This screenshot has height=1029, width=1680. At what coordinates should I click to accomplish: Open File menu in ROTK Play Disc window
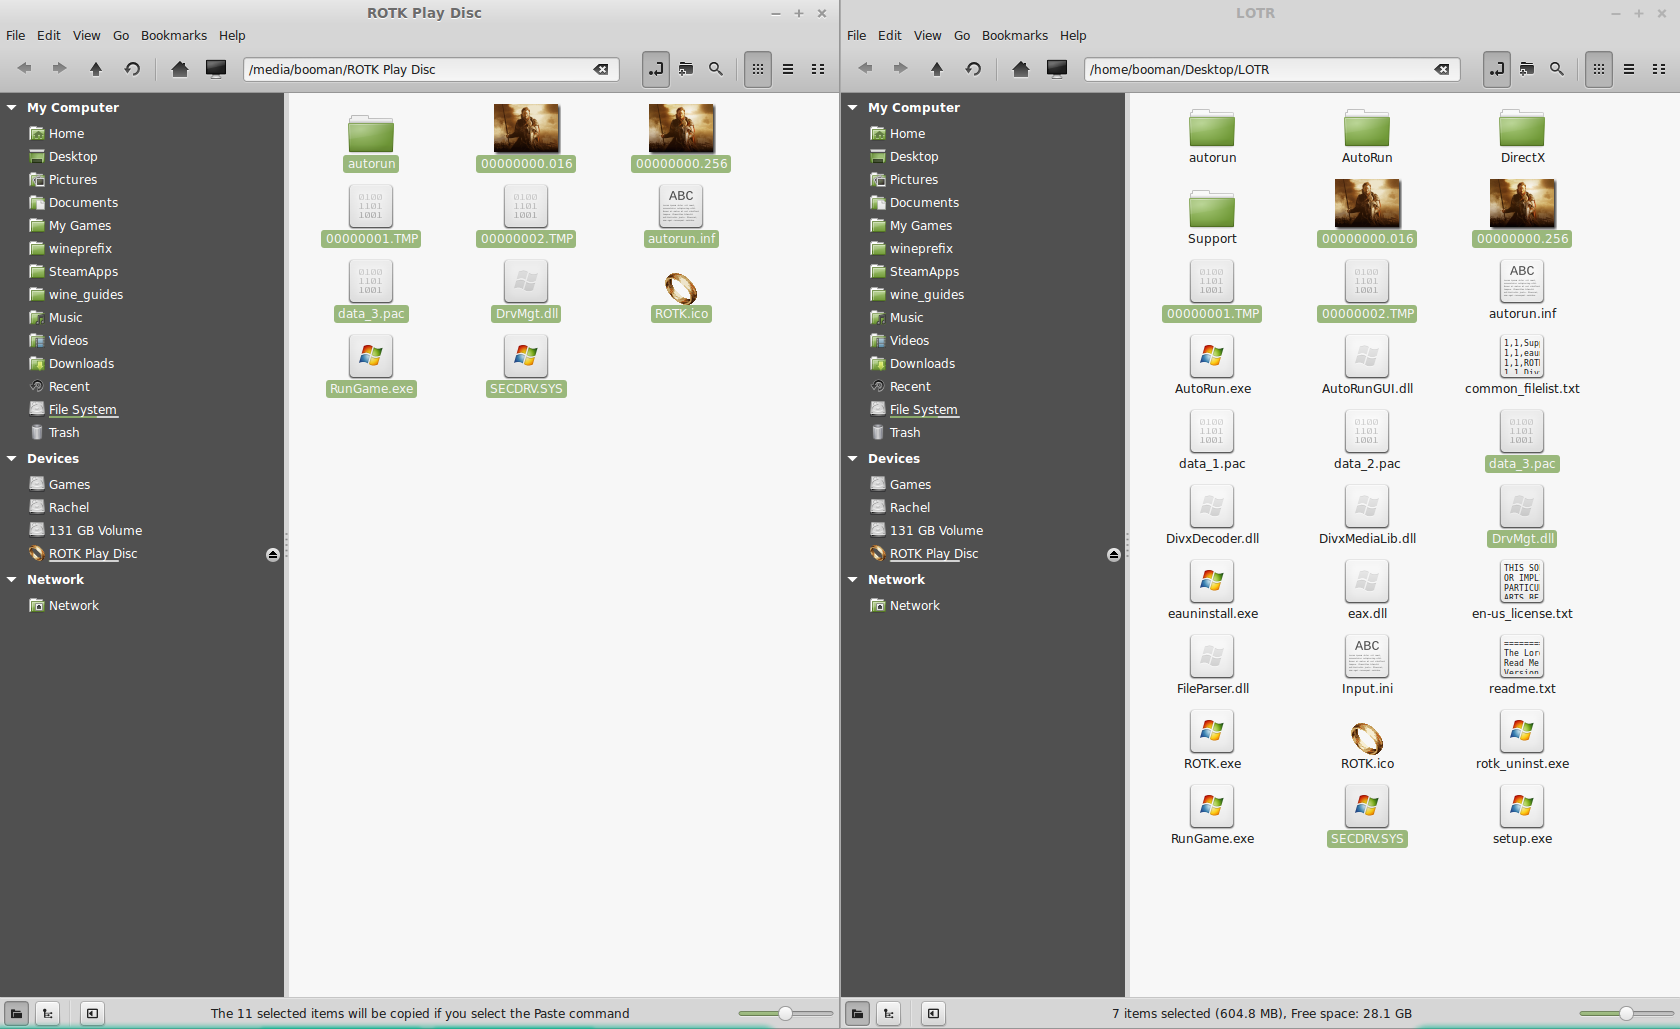pyautogui.click(x=16, y=35)
